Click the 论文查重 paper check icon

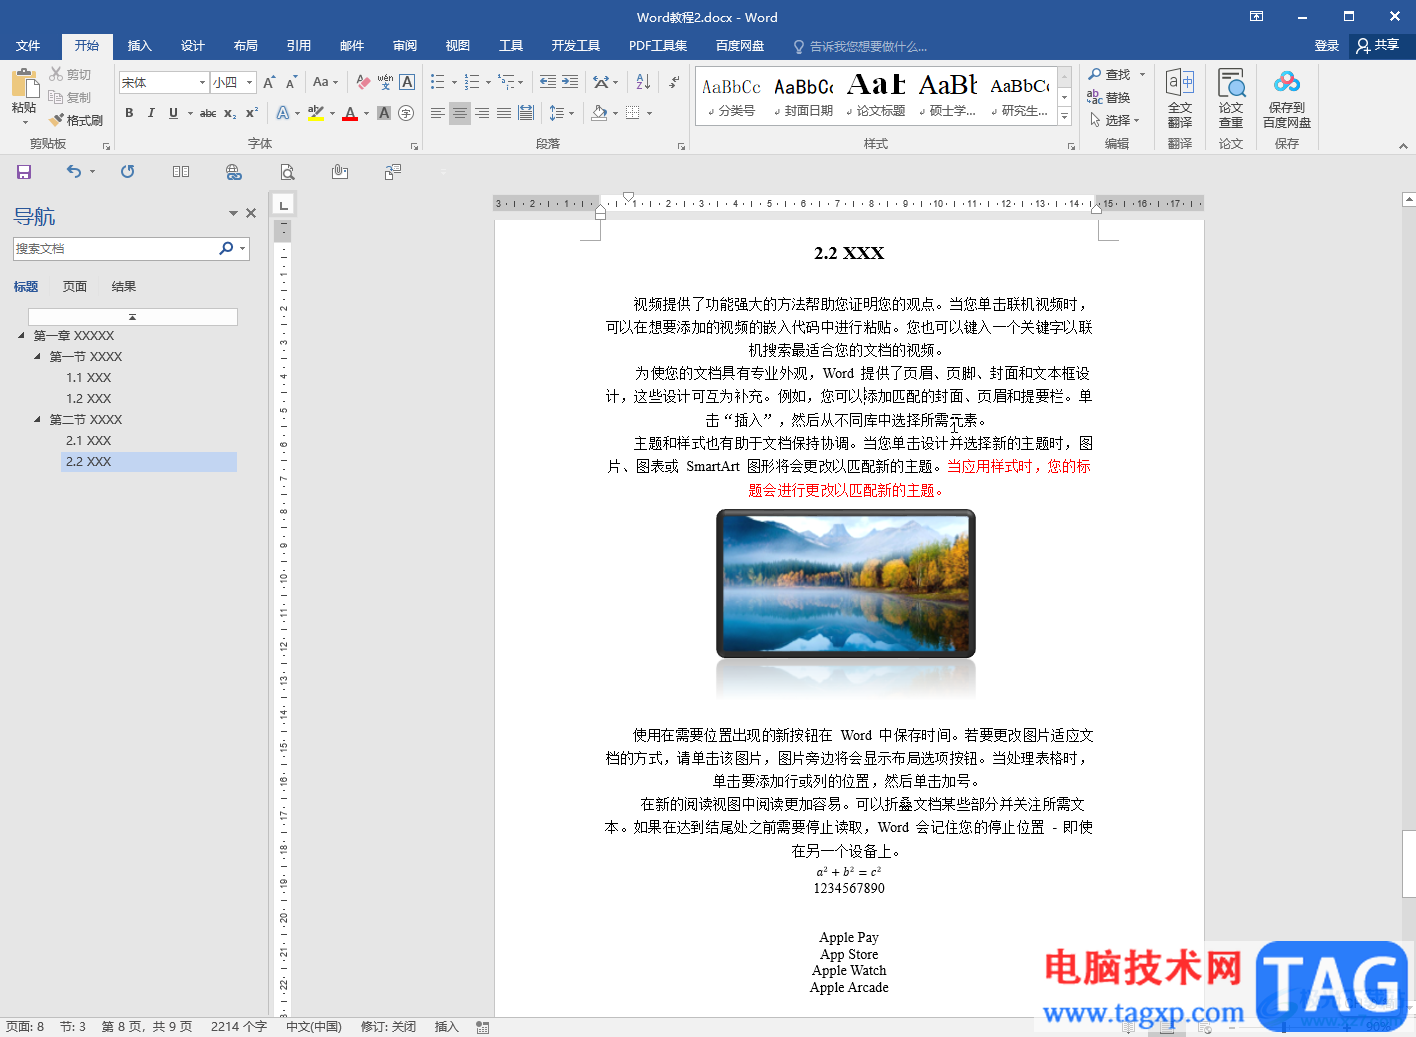pos(1231,98)
